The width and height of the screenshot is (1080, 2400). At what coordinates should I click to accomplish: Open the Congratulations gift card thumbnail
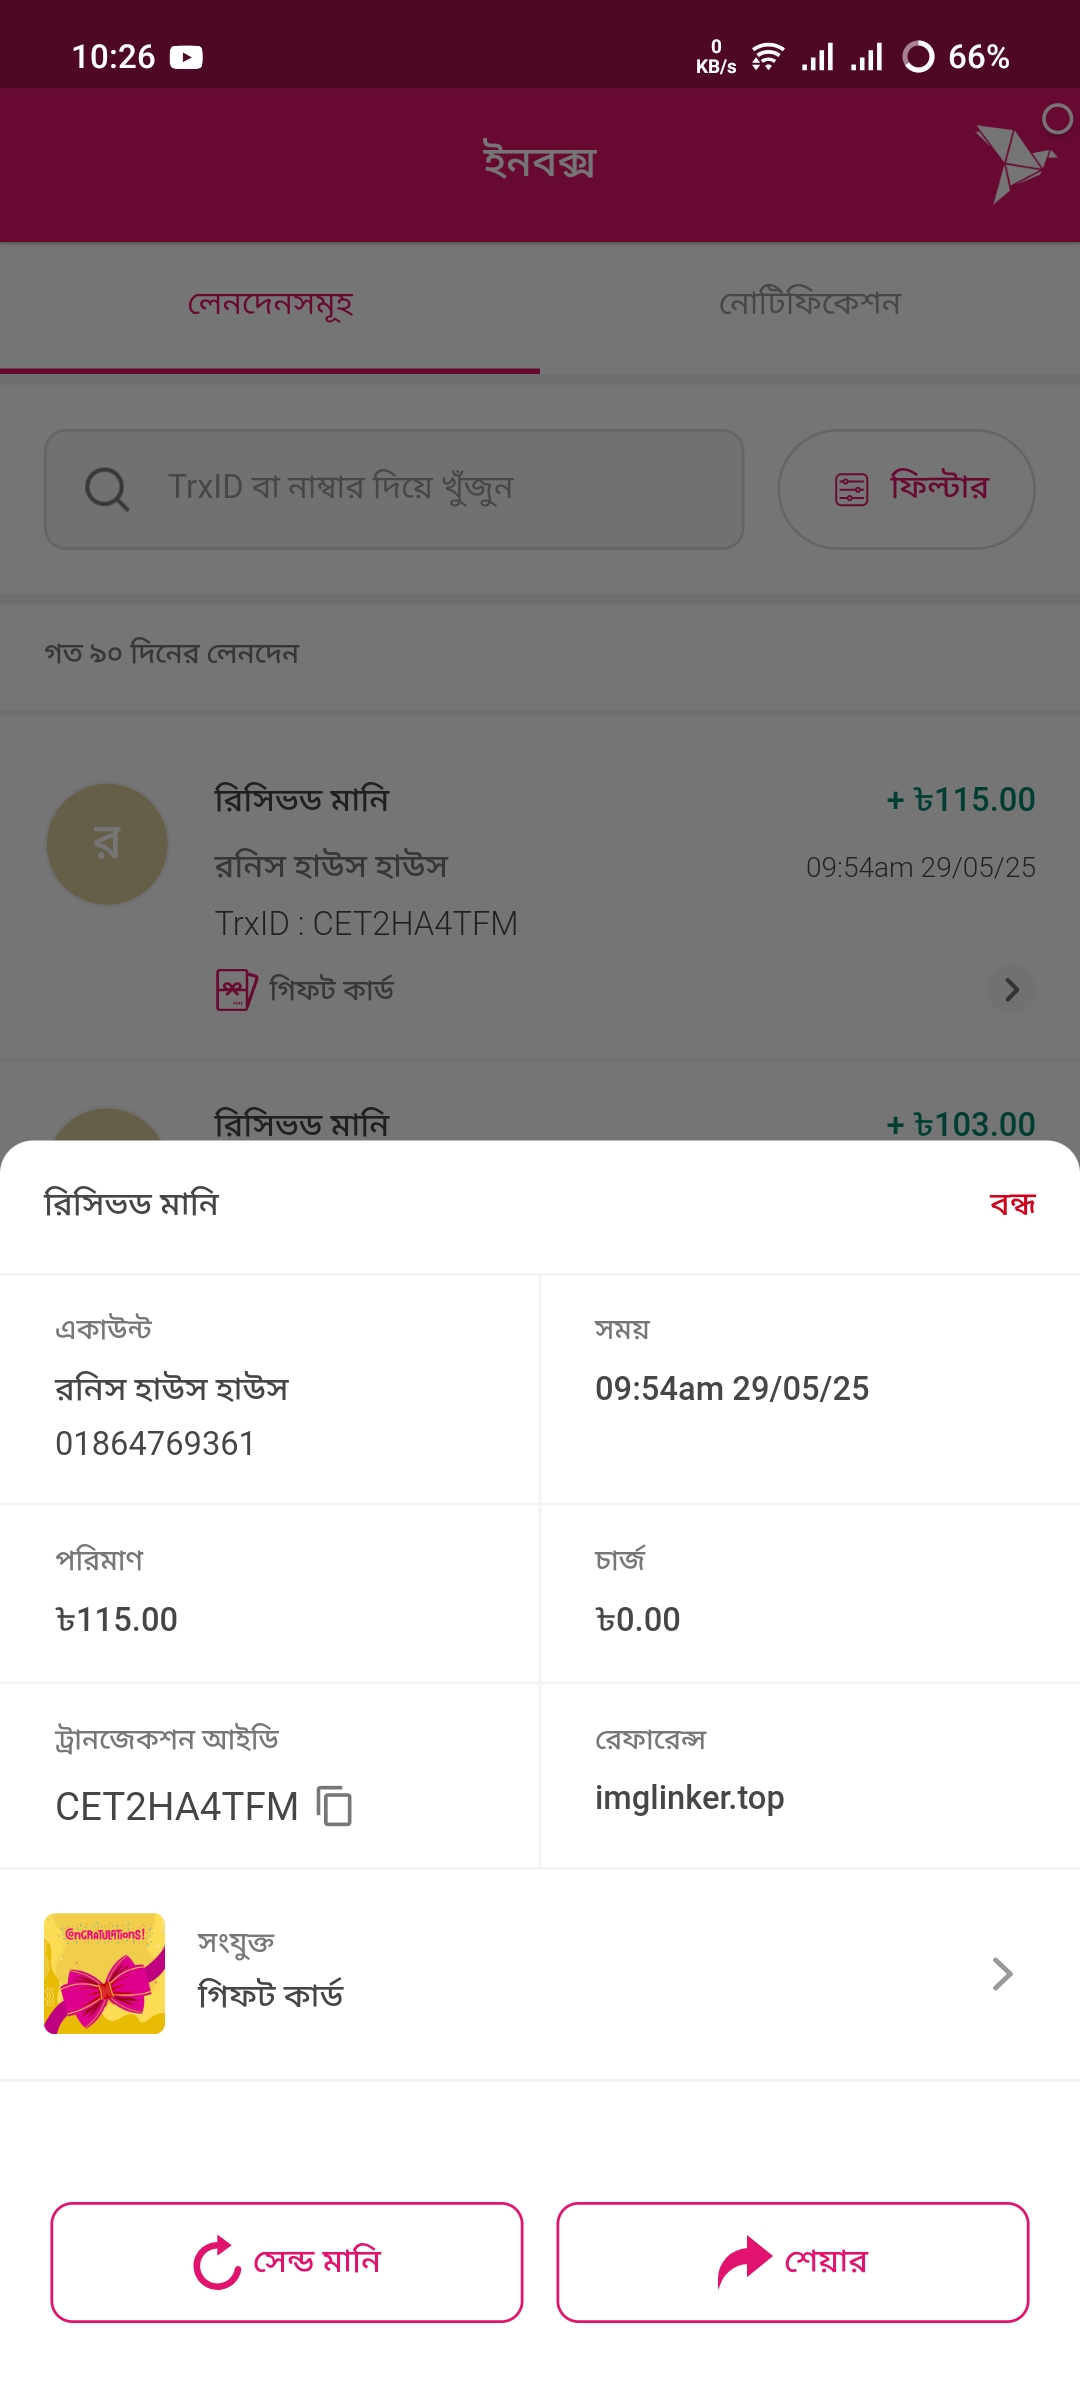click(105, 1973)
